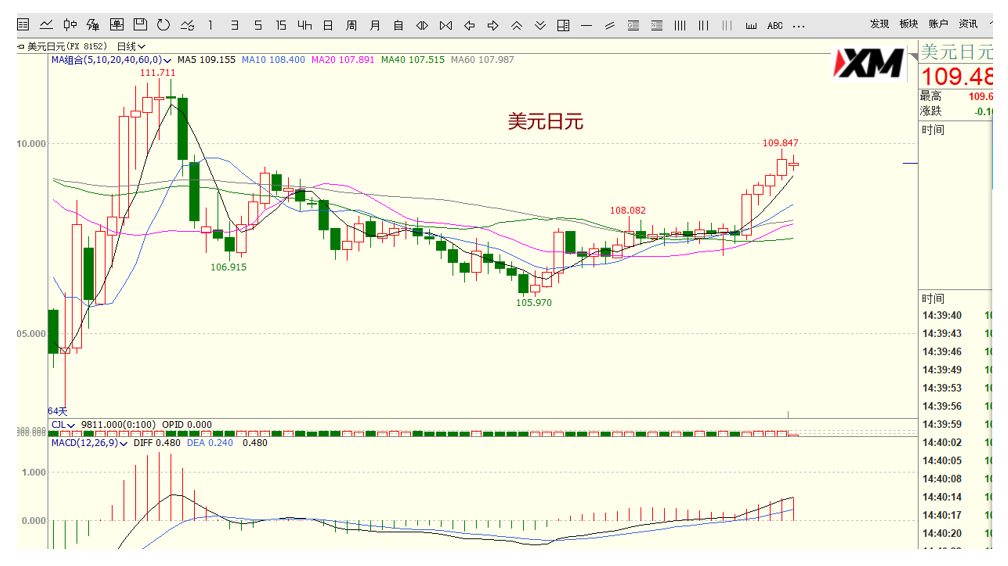The height and width of the screenshot is (566, 1008).
Task: Click the double down chevron icon
Action: coord(540,25)
